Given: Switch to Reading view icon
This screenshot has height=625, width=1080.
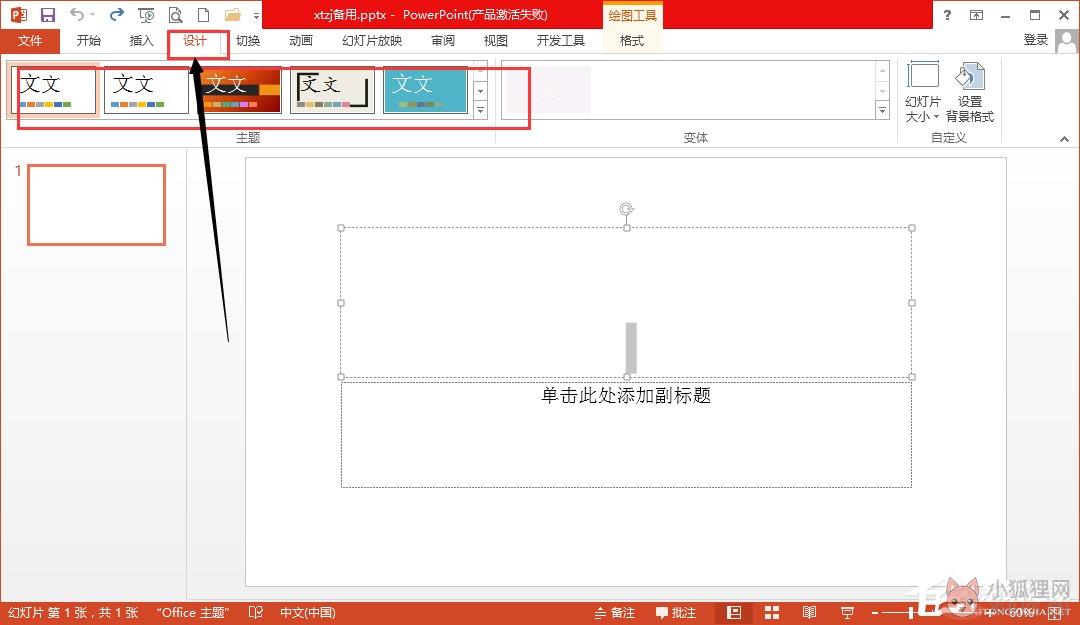Looking at the screenshot, I should click(809, 613).
